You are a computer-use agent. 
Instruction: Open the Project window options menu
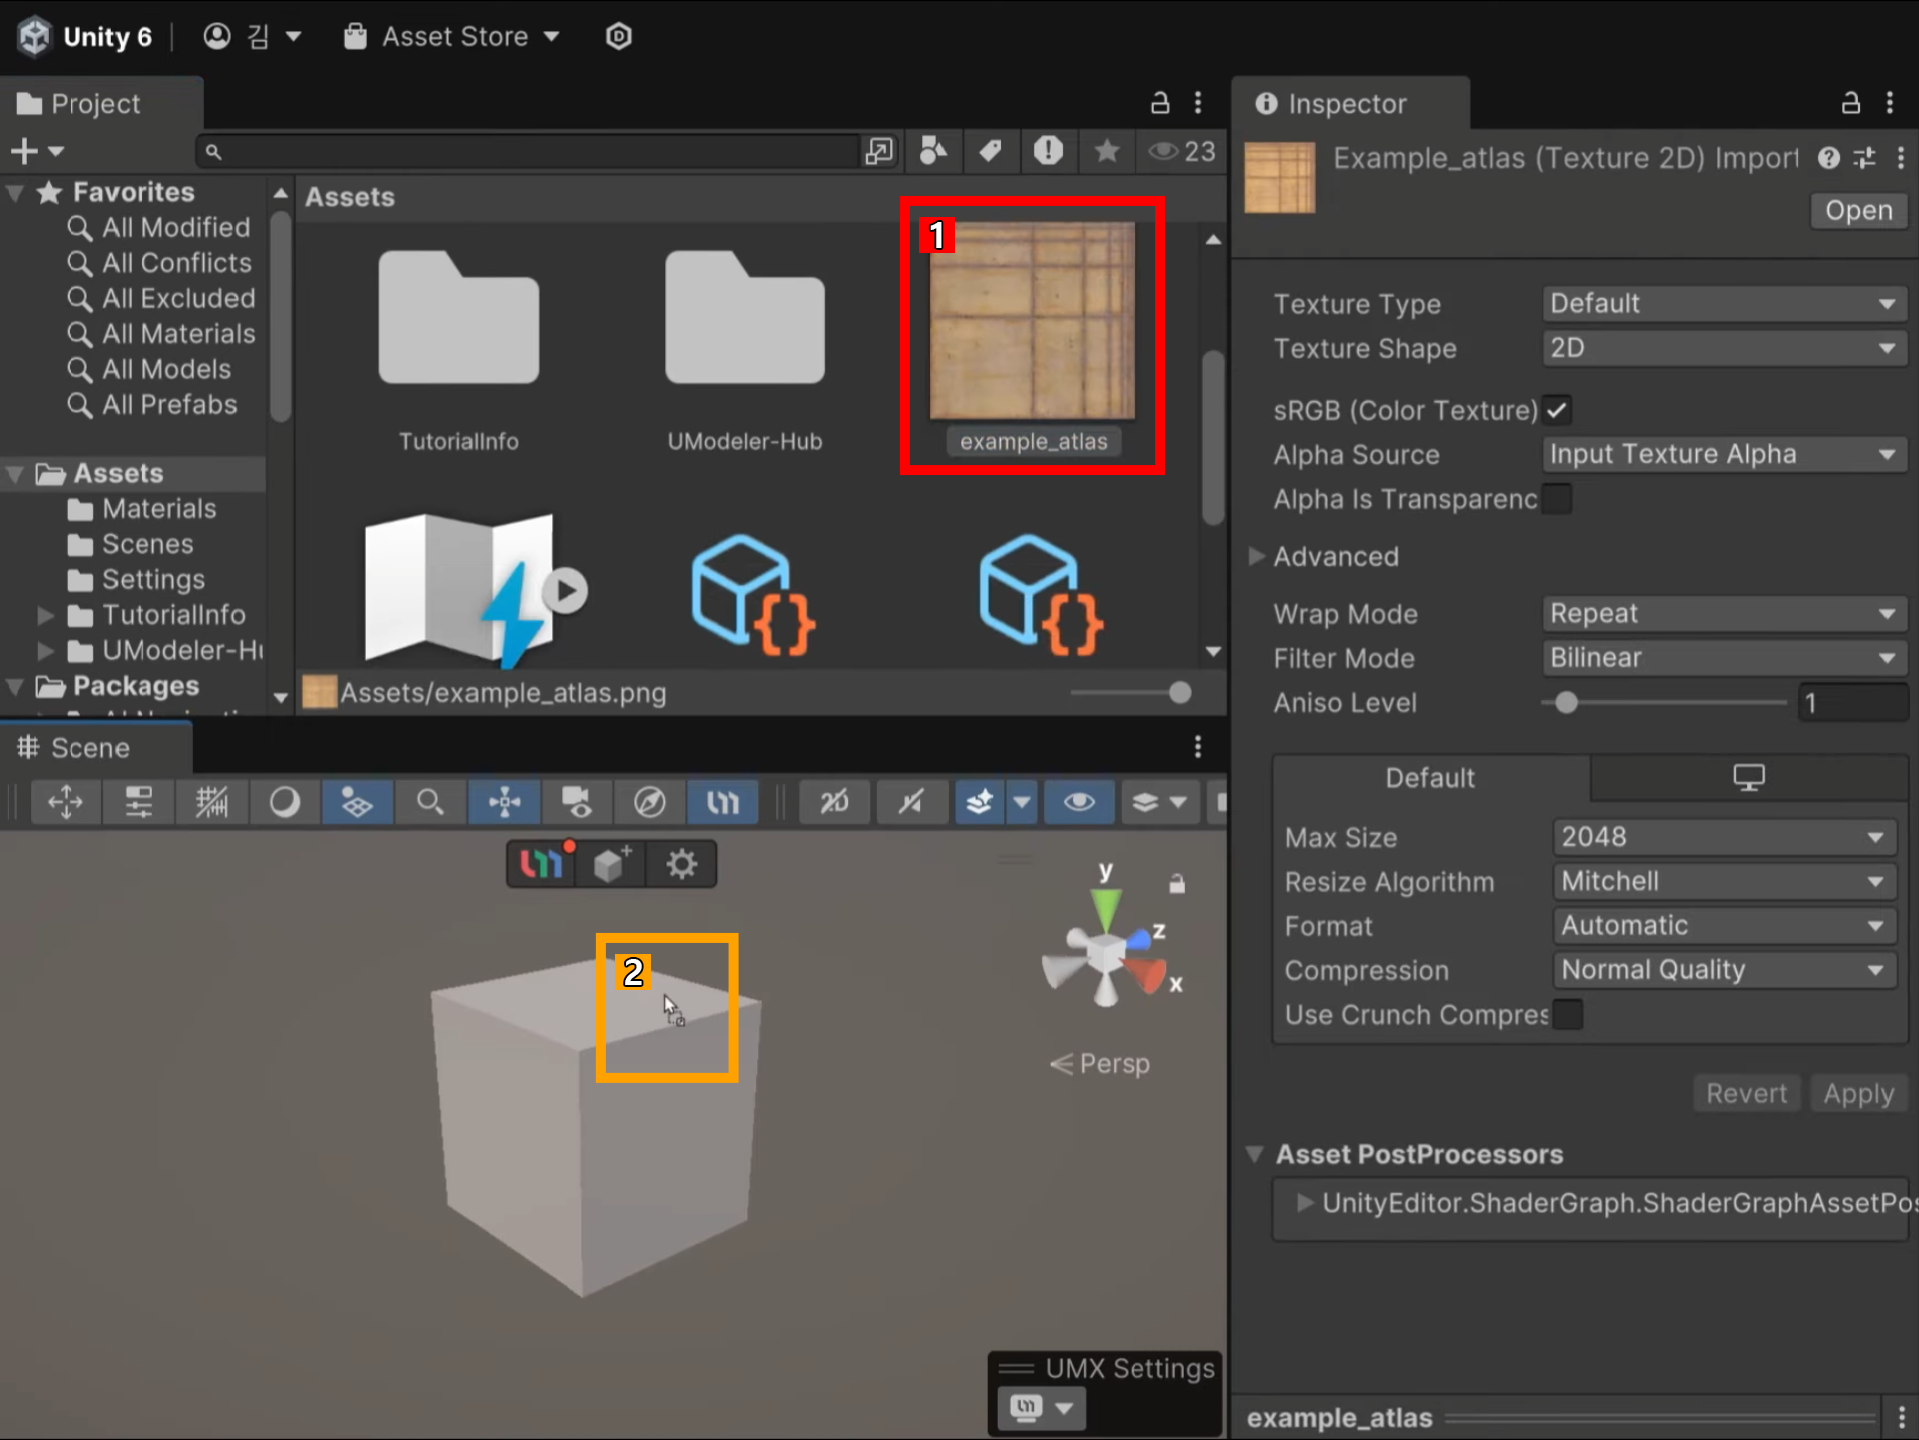coord(1198,102)
